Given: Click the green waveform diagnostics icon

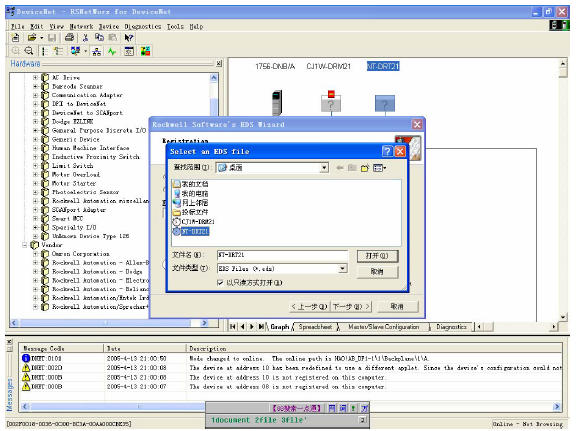Looking at the screenshot, I should point(112,51).
